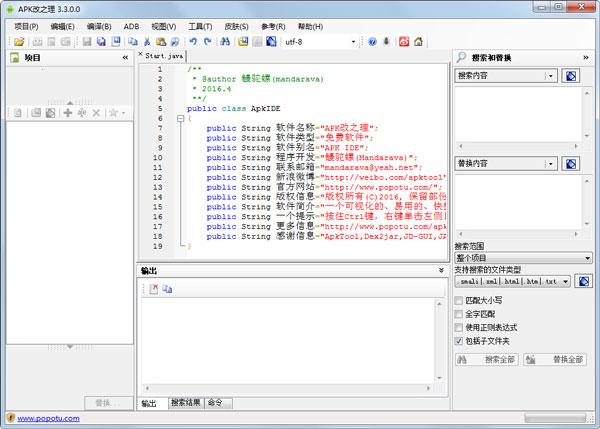Screen dimensions: 600x429
Task: Open the 项目(P) menu
Action: (x=26, y=26)
